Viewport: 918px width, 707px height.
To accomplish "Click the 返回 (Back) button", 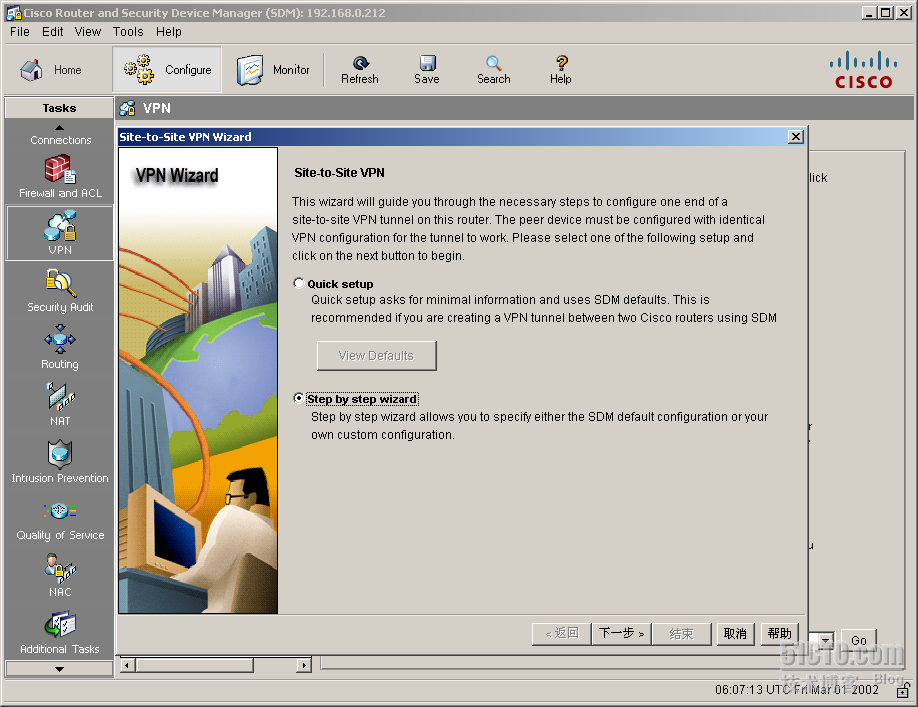I will tap(561, 634).
